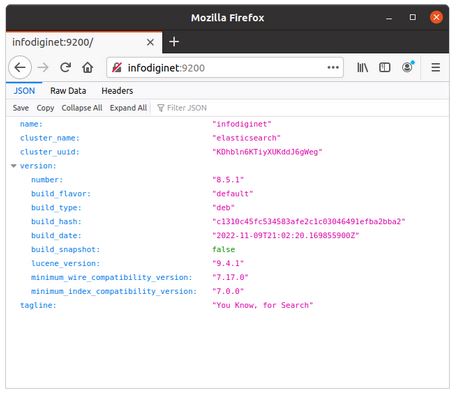Switch to the Headers tab

click(x=117, y=91)
